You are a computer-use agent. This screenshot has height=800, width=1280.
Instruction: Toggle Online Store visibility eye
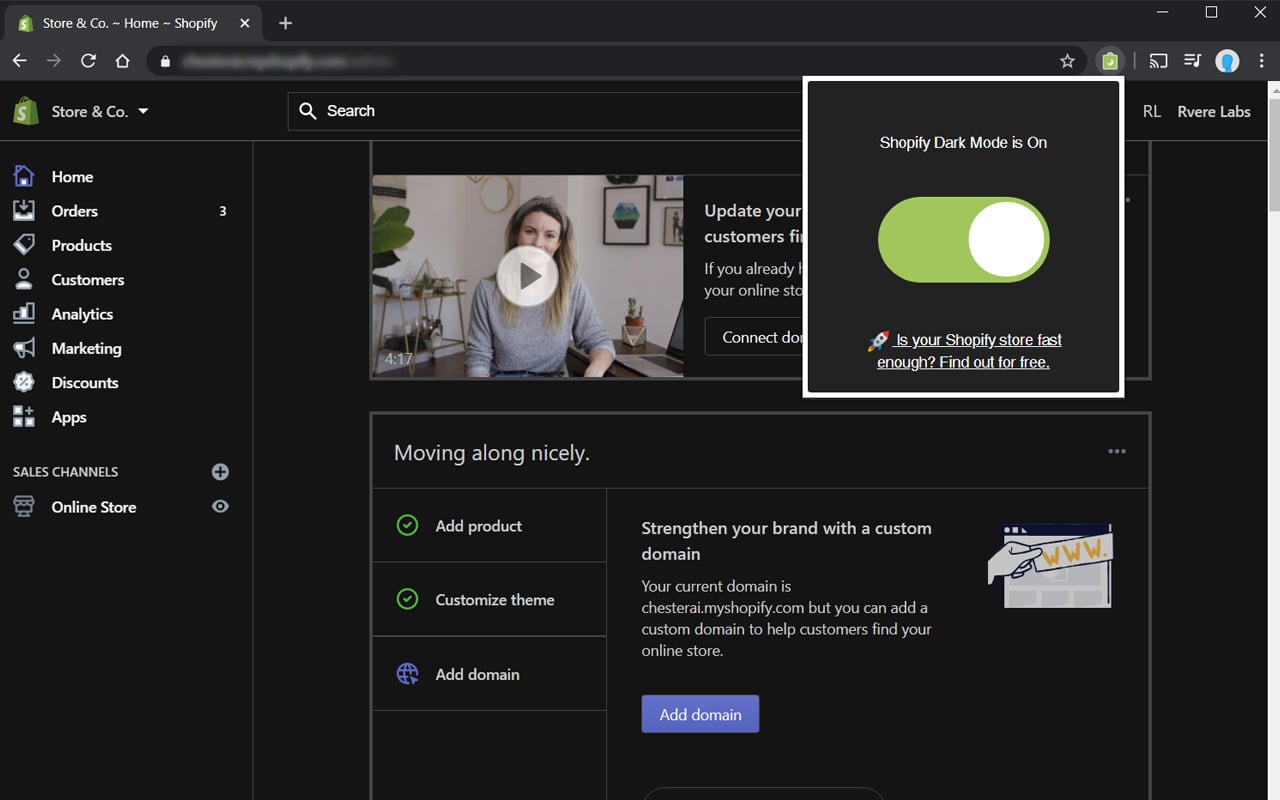(220, 506)
